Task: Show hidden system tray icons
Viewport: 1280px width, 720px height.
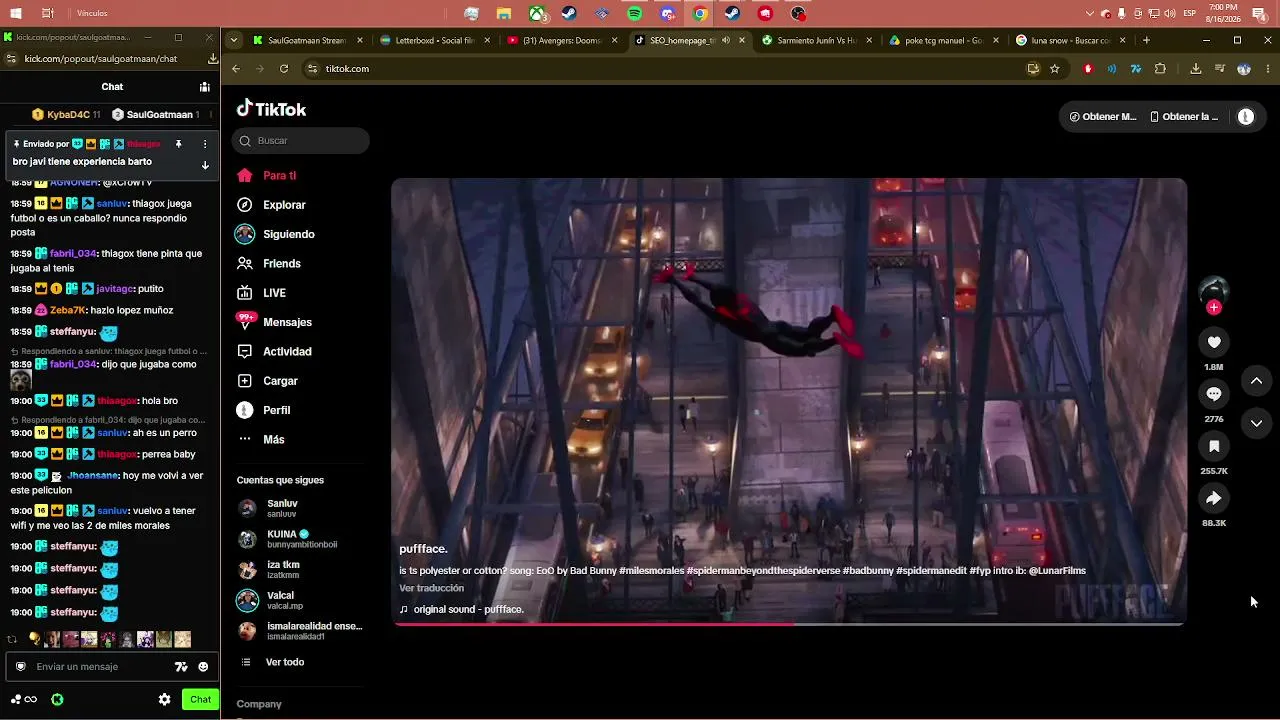Action: 1090,14
